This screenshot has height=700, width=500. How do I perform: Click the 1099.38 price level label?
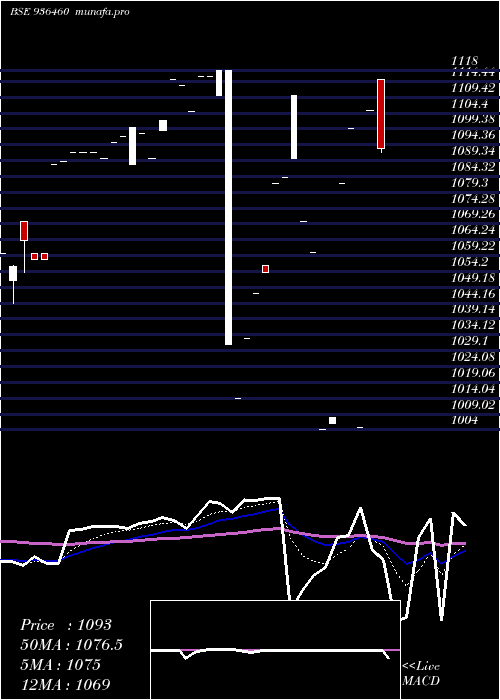[x=473, y=119]
